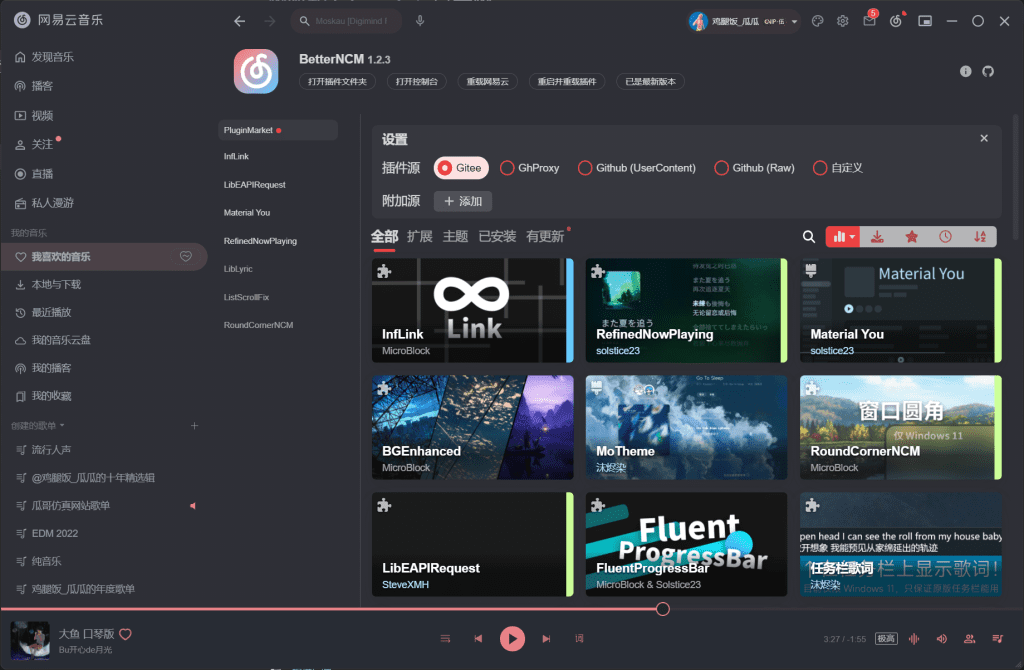Switch to the 主题 themes tab
Image resolution: width=1024 pixels, height=670 pixels.
point(455,237)
